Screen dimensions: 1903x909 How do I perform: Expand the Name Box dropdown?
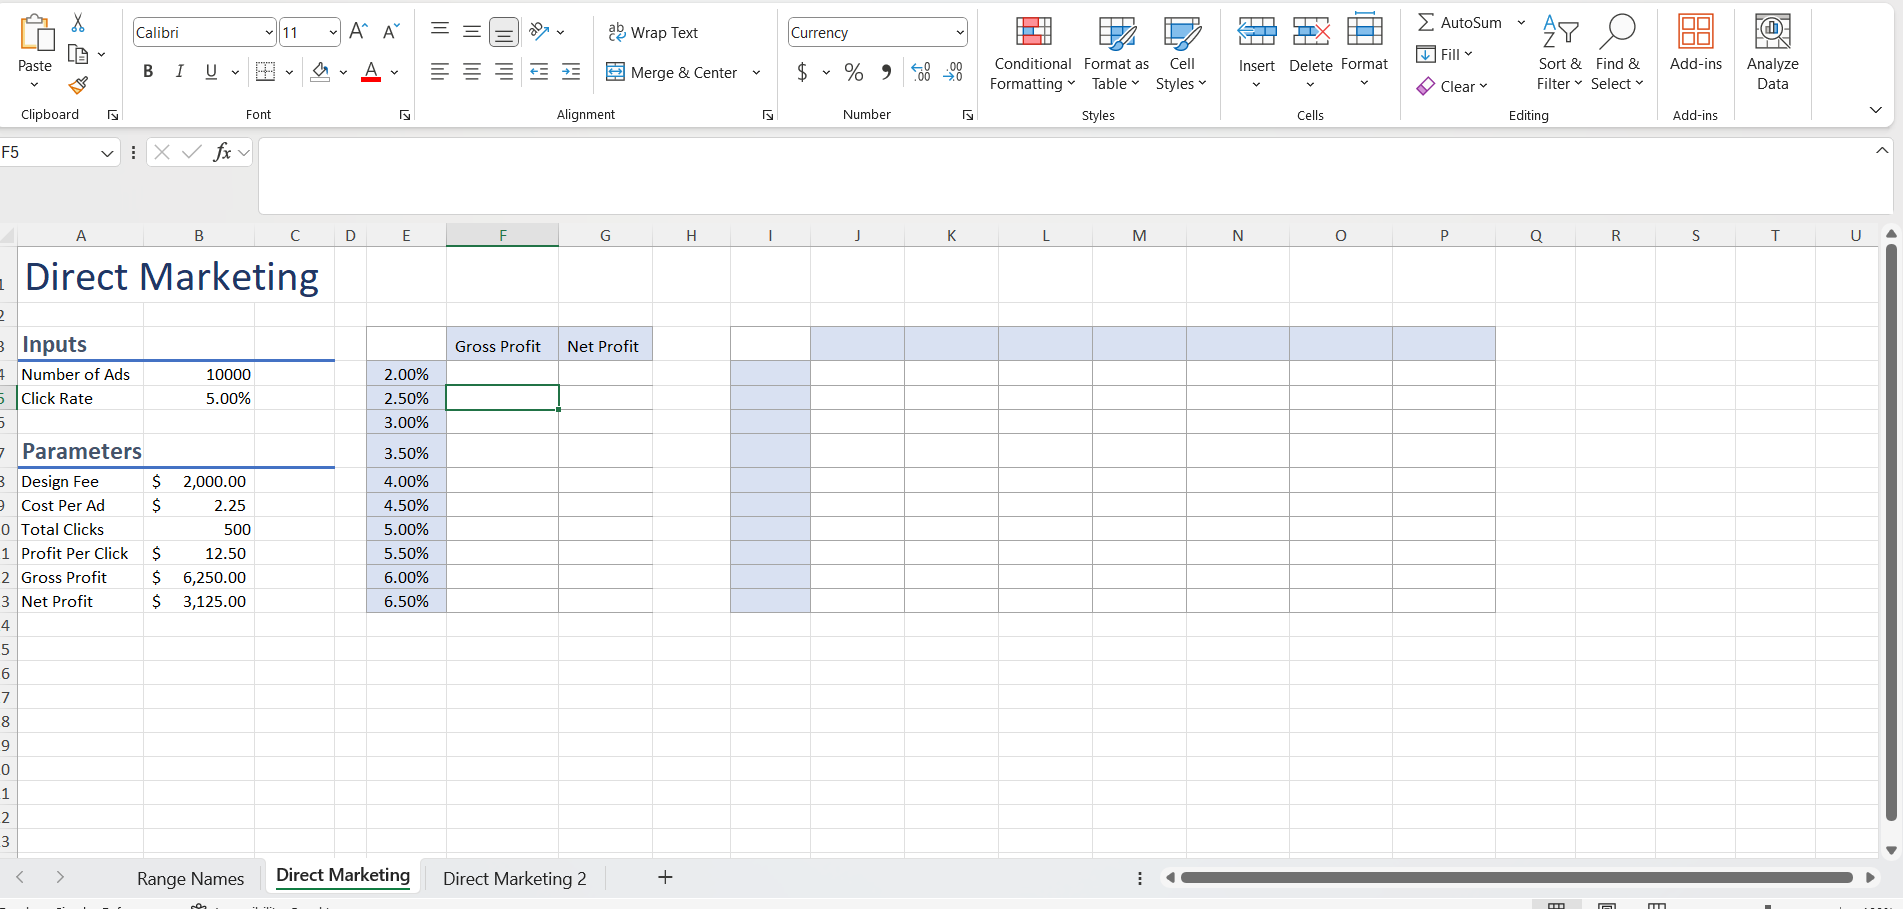point(107,153)
